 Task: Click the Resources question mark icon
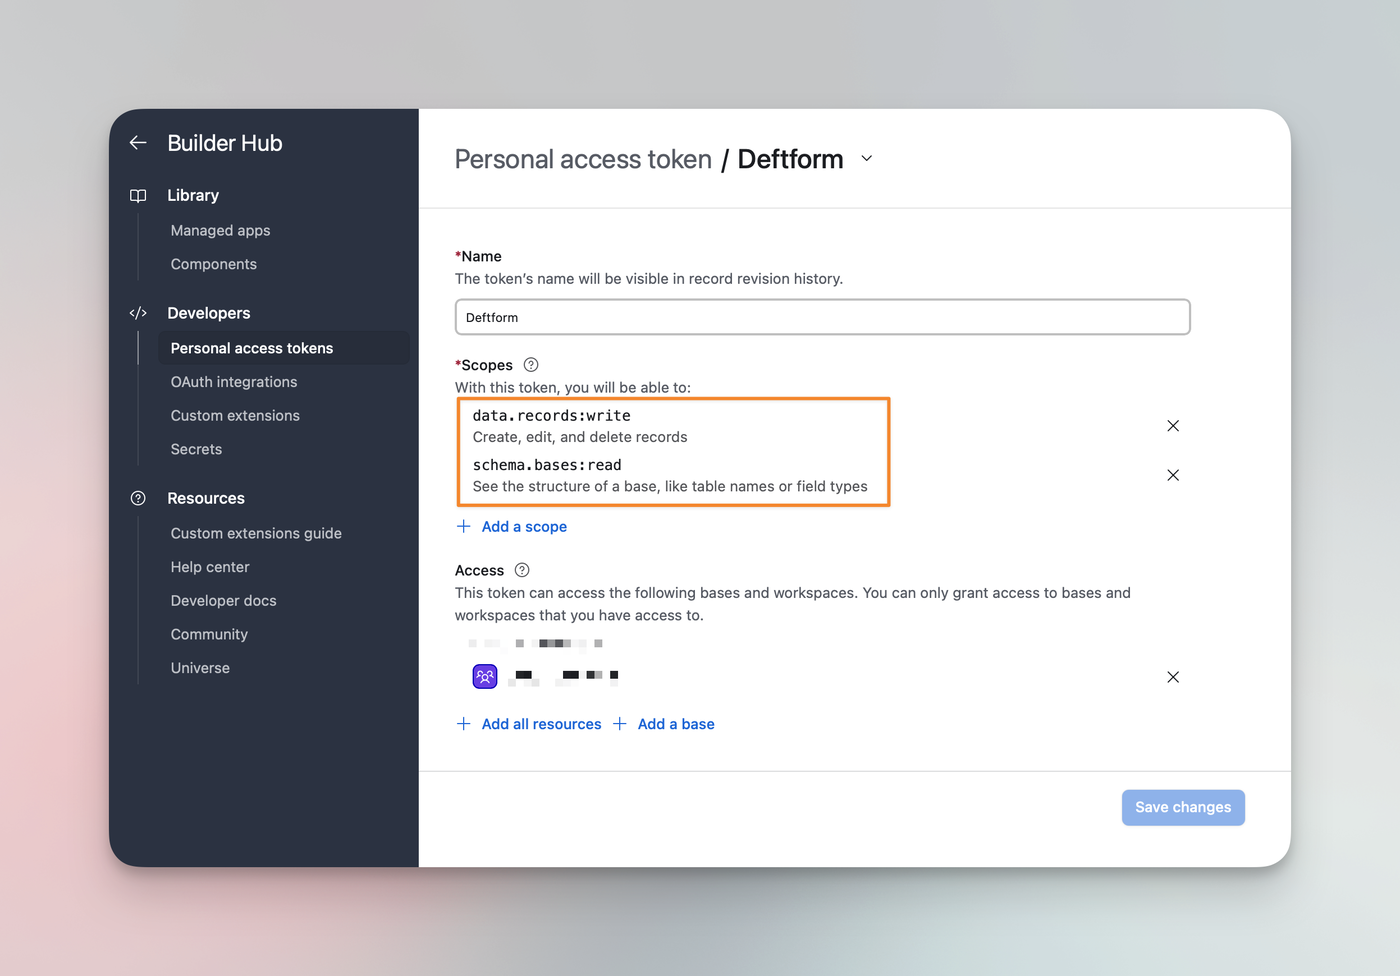click(x=138, y=498)
